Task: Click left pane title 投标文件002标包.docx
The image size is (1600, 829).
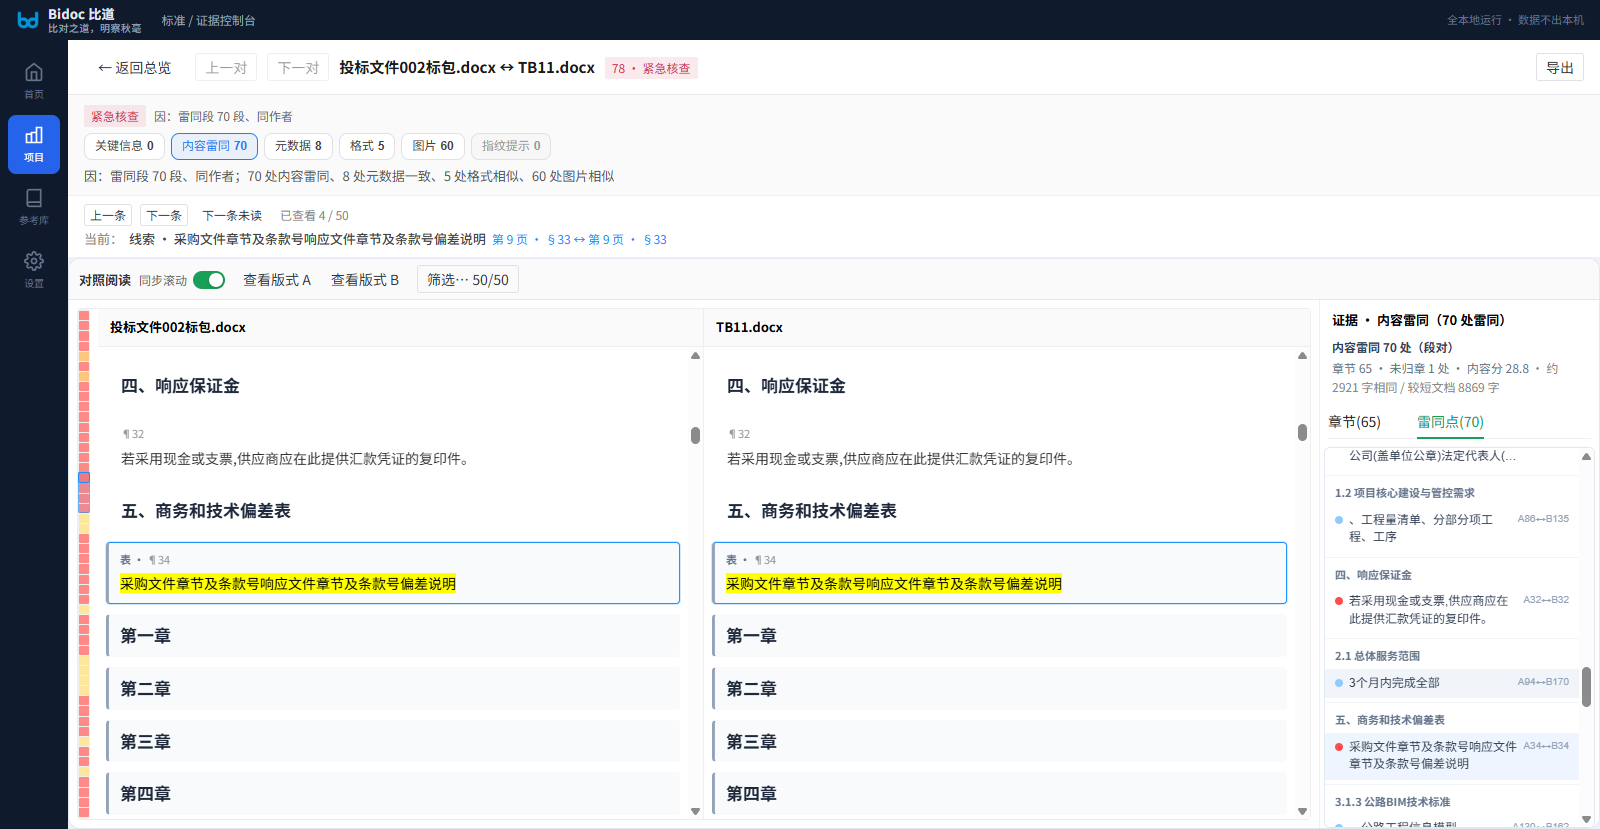Action: (x=178, y=327)
